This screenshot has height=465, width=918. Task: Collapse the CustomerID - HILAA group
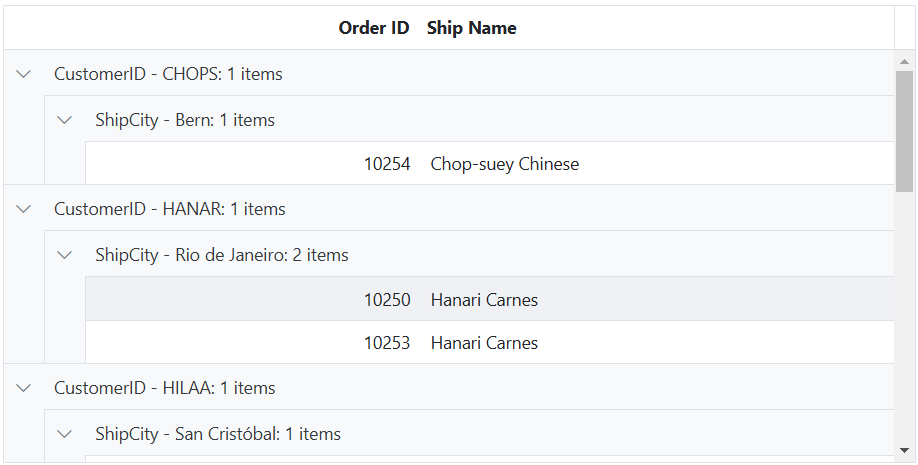click(23, 388)
